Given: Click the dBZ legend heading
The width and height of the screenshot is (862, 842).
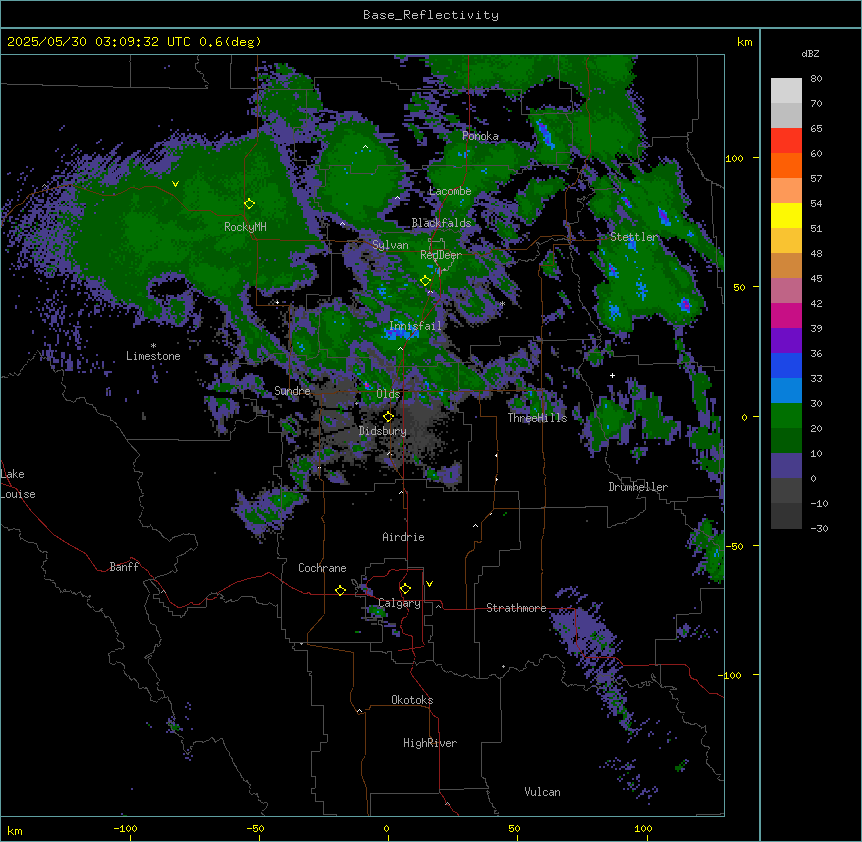Looking at the screenshot, I should tap(810, 53).
